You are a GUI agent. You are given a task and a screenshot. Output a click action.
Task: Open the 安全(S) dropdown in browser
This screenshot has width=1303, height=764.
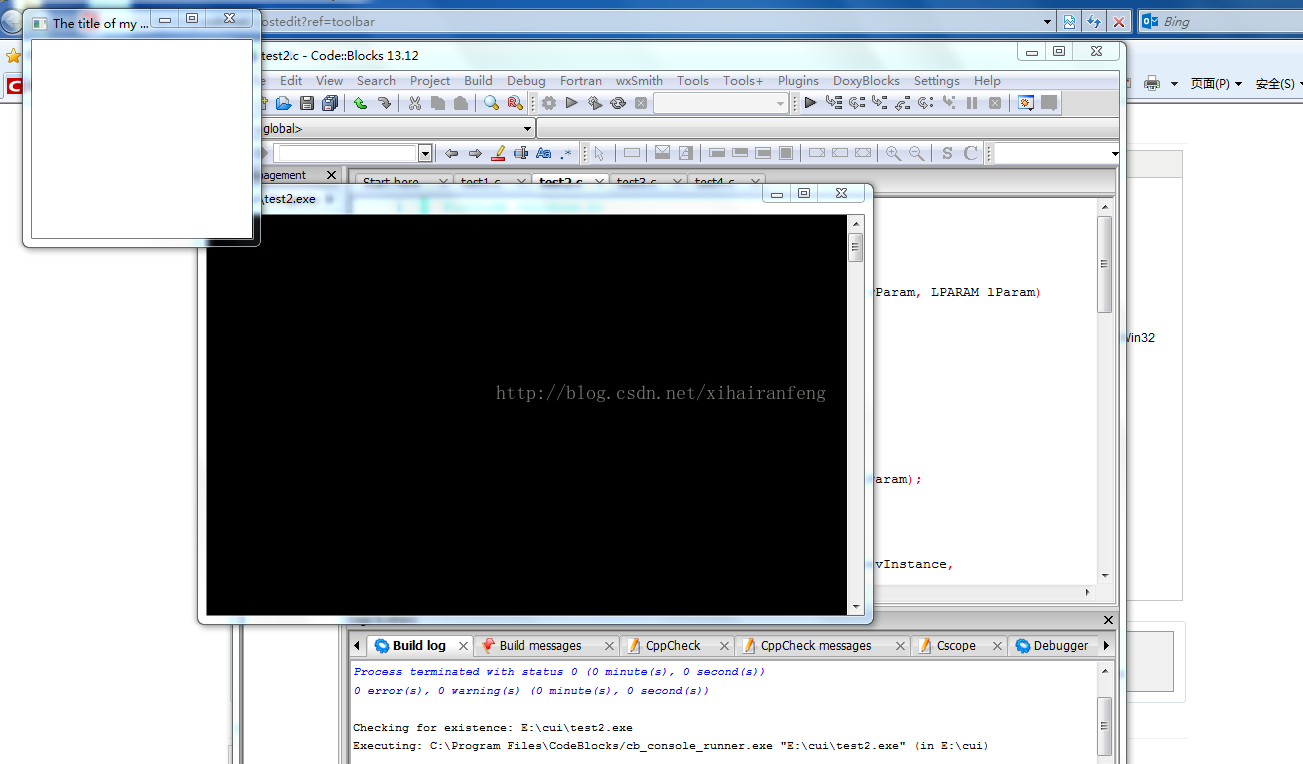pos(1279,84)
